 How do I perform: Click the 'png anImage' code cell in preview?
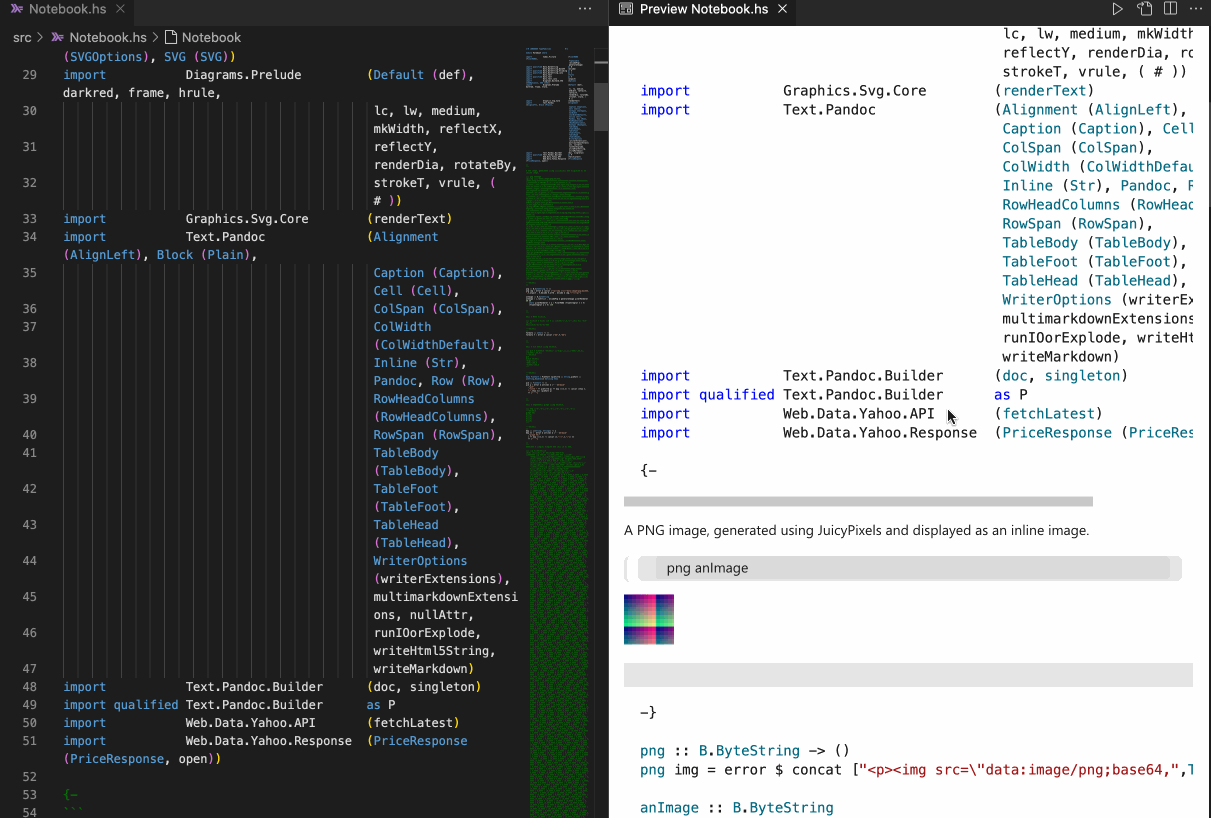pyautogui.click(x=909, y=568)
